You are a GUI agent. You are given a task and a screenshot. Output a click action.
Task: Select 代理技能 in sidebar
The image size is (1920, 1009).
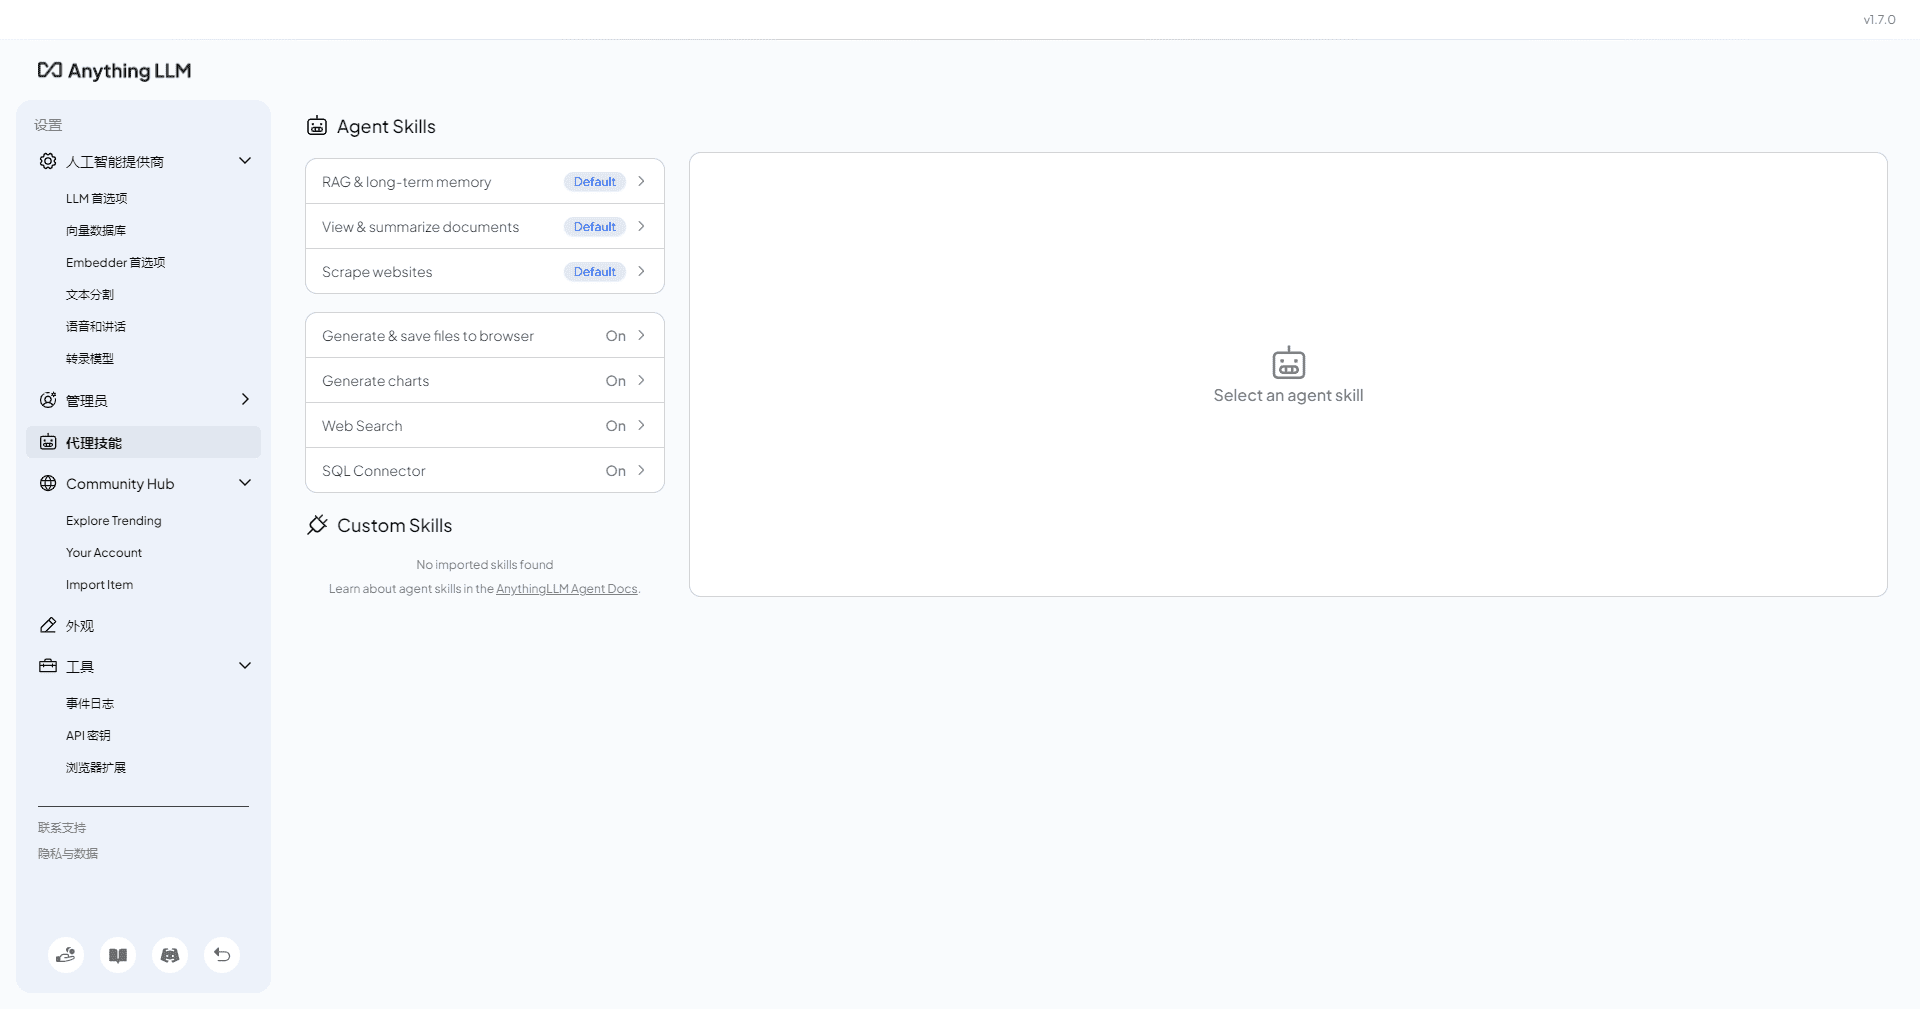(x=143, y=442)
